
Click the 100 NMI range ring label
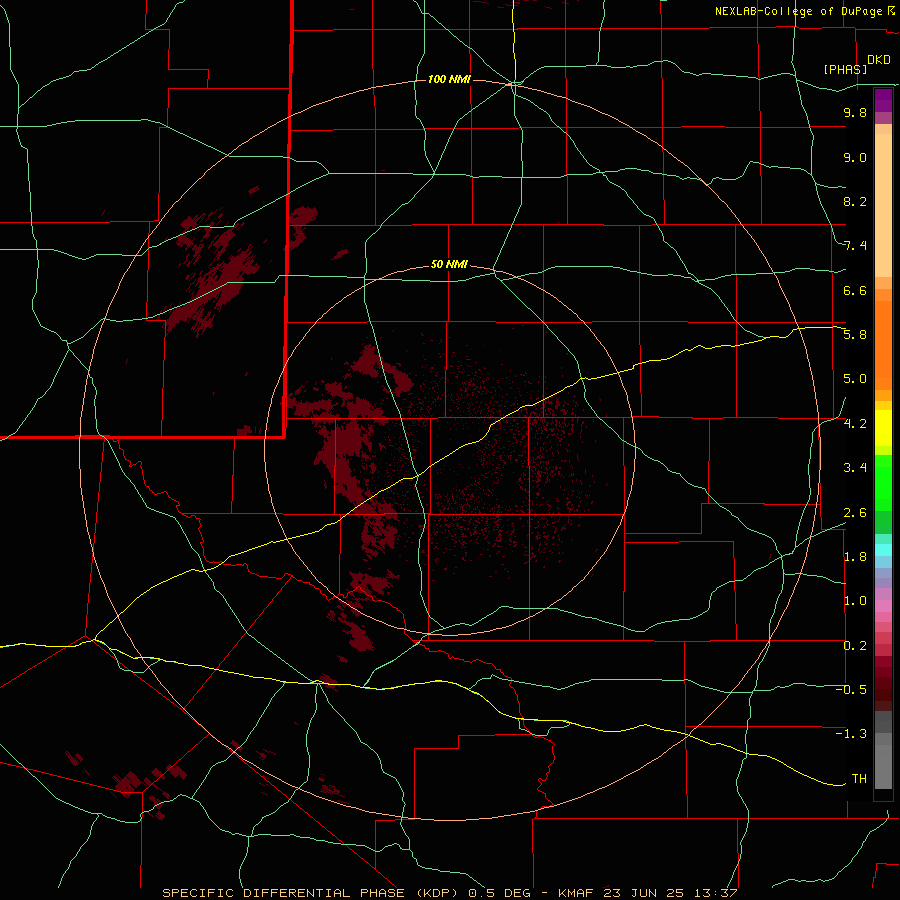(x=449, y=79)
